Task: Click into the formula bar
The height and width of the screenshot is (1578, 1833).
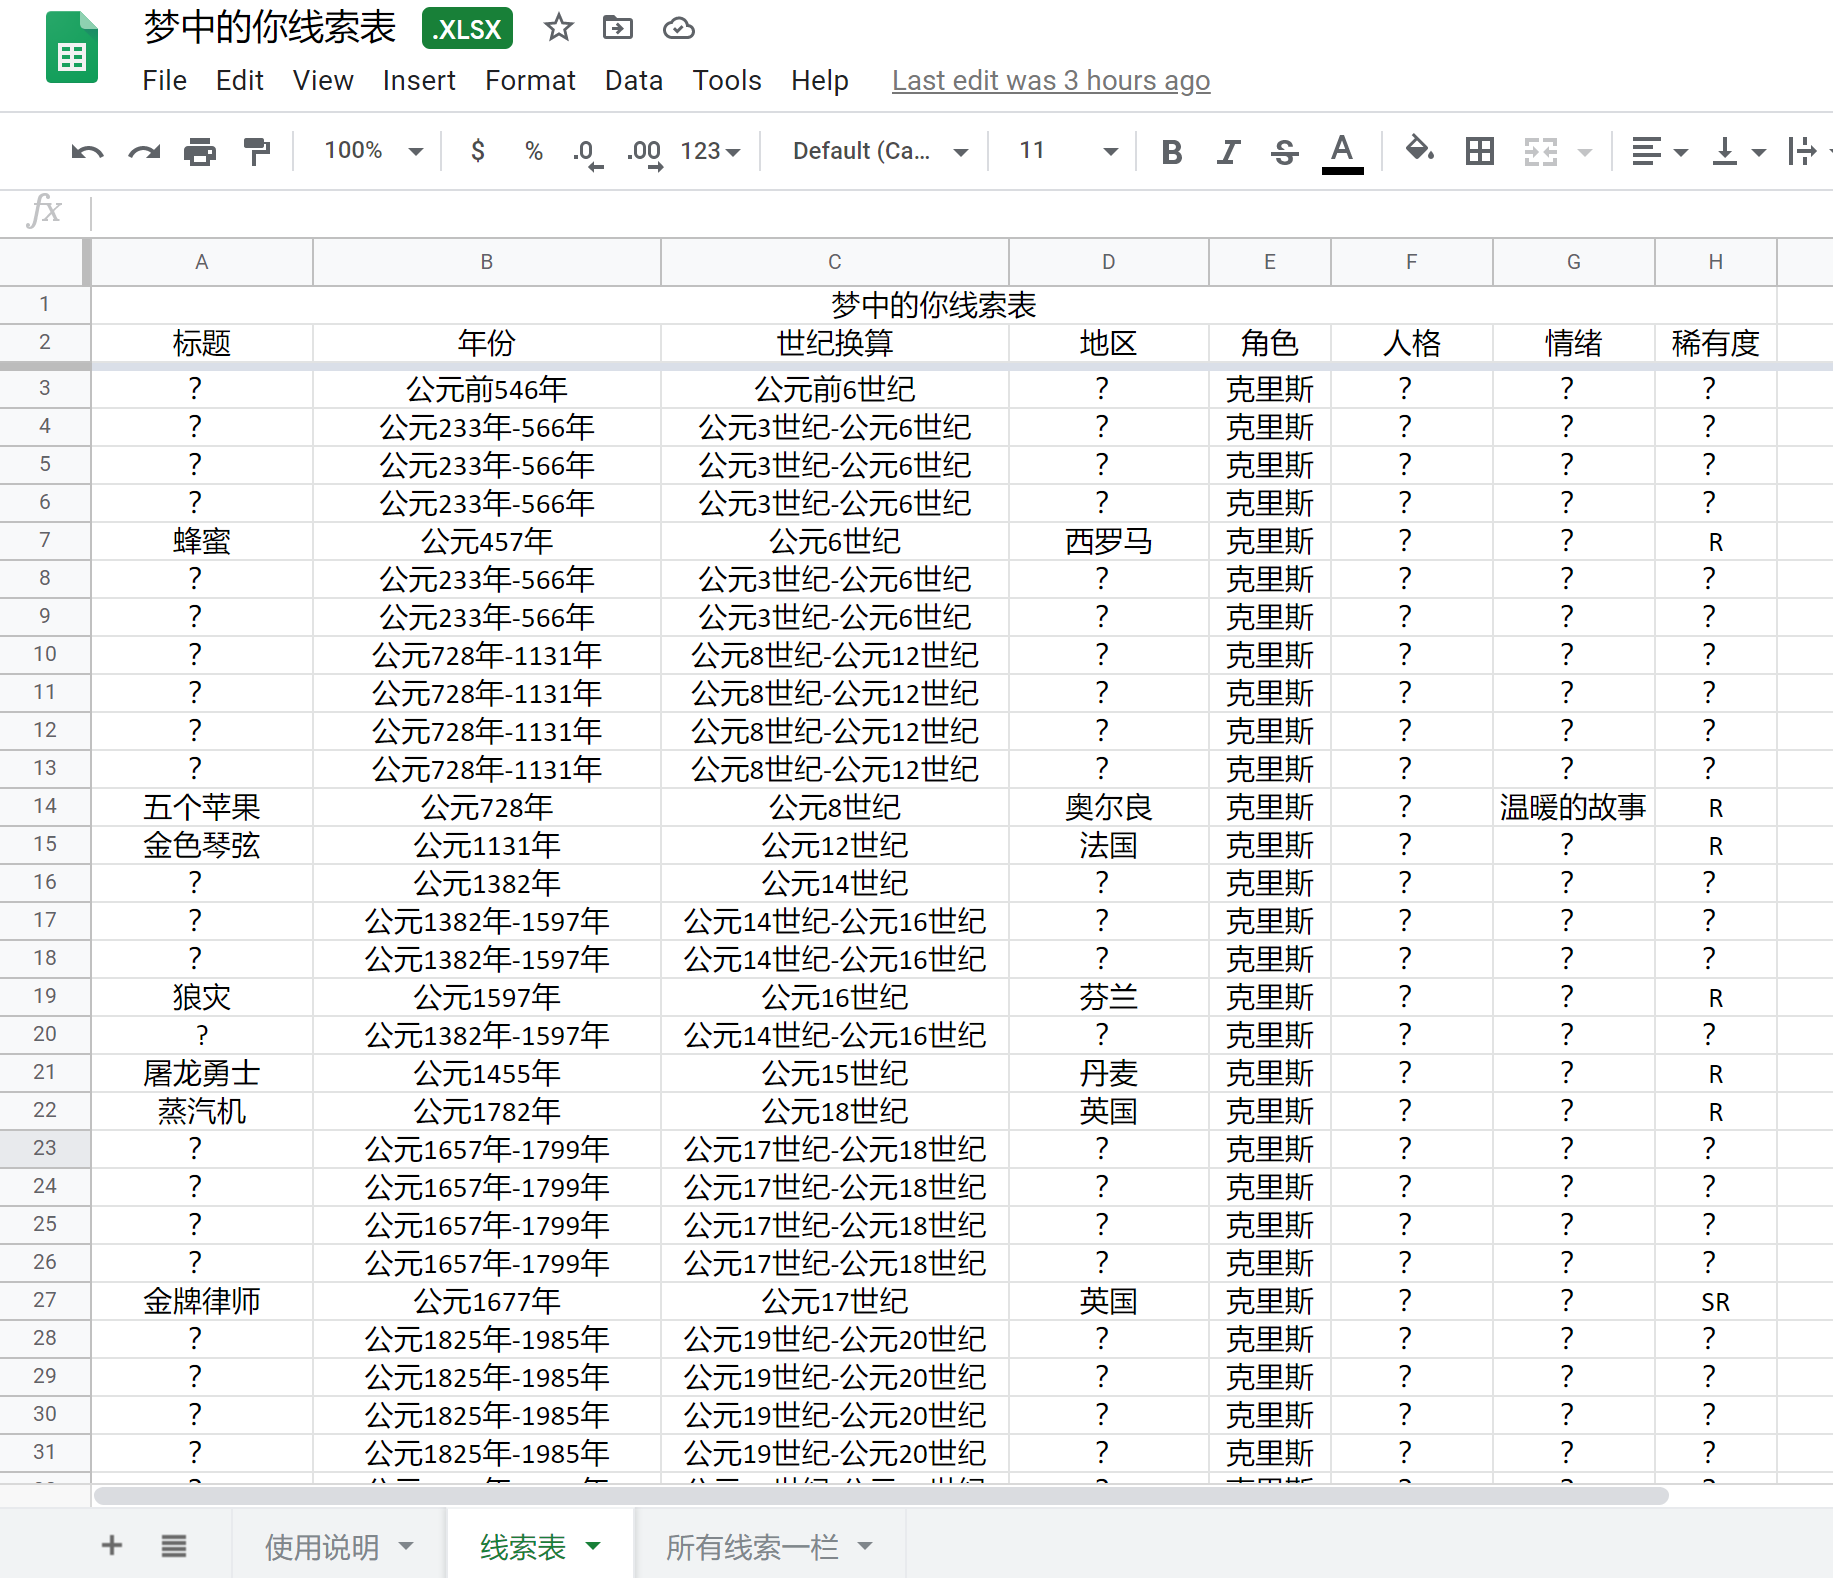Action: point(960,212)
